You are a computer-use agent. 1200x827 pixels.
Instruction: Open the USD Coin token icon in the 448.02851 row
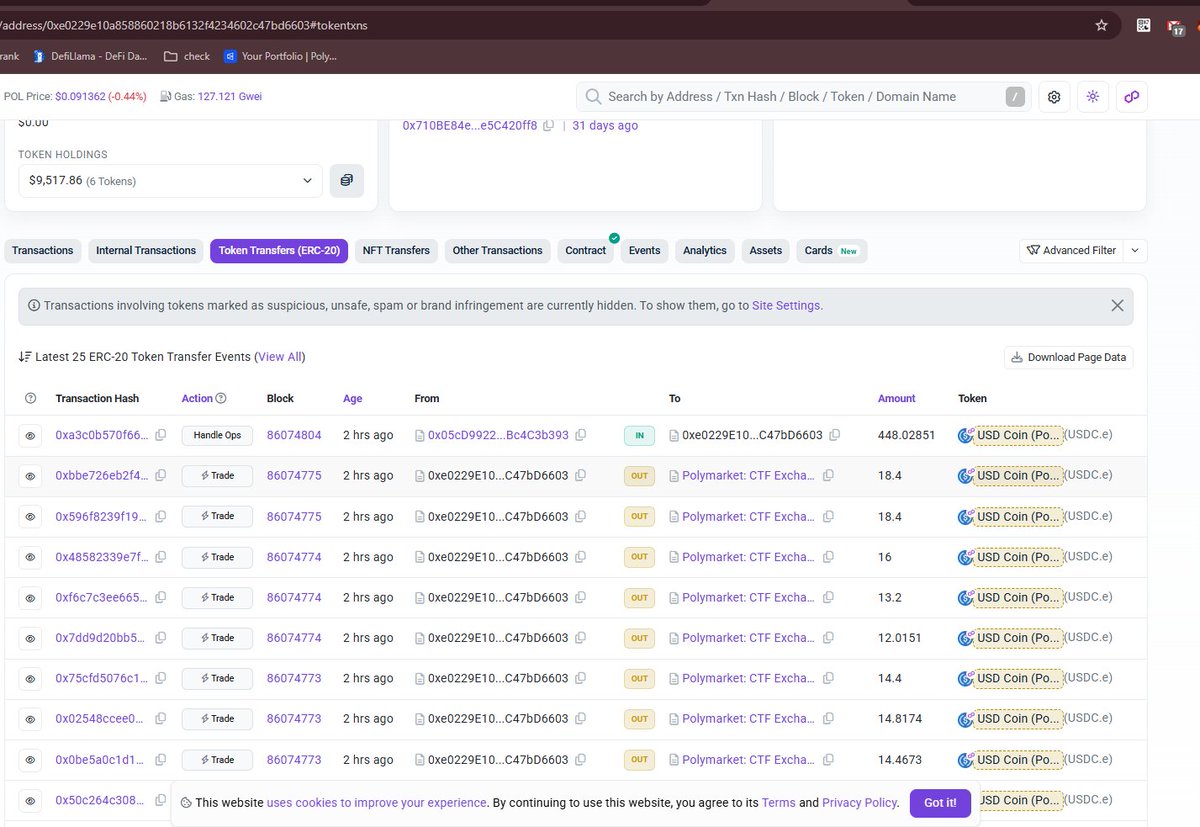coord(966,435)
